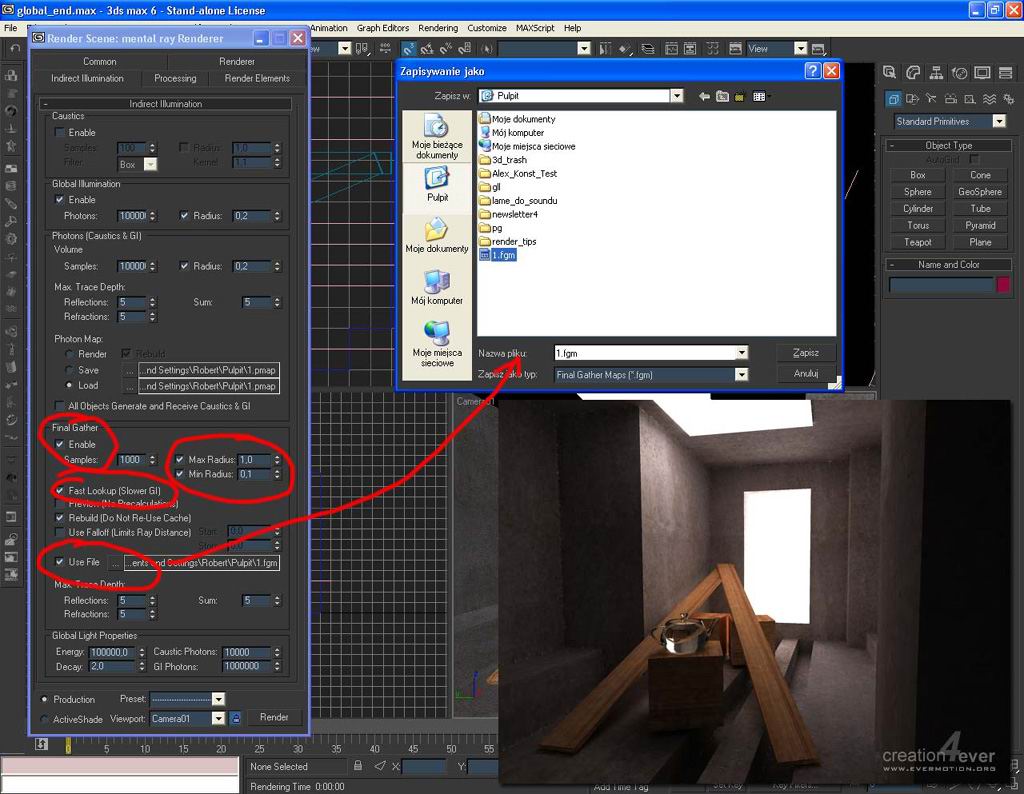Open the Display command panel tab

point(982,73)
